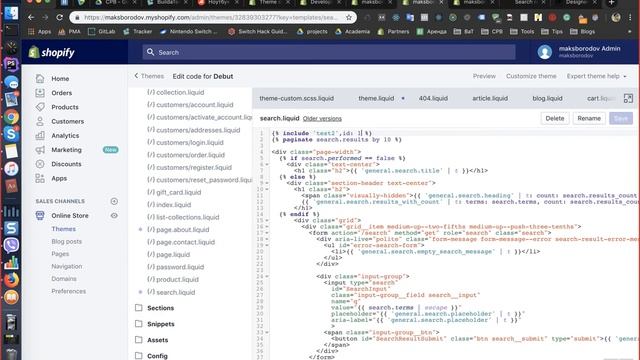The image size is (640, 360).
Task: Switch to theme-custom.scss.liquid tab
Action: [x=297, y=98]
